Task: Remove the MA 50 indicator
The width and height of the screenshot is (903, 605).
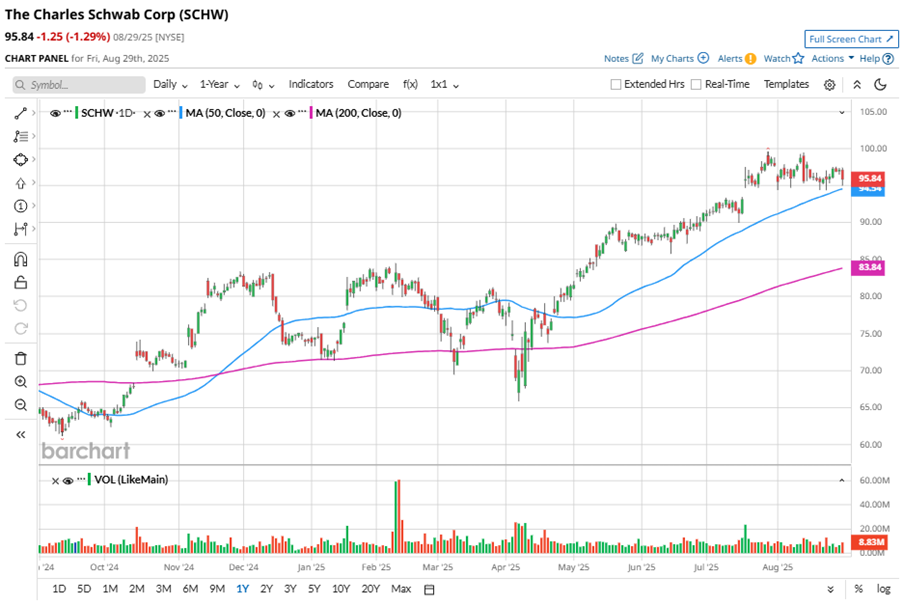Action: pyautogui.click(x=147, y=114)
